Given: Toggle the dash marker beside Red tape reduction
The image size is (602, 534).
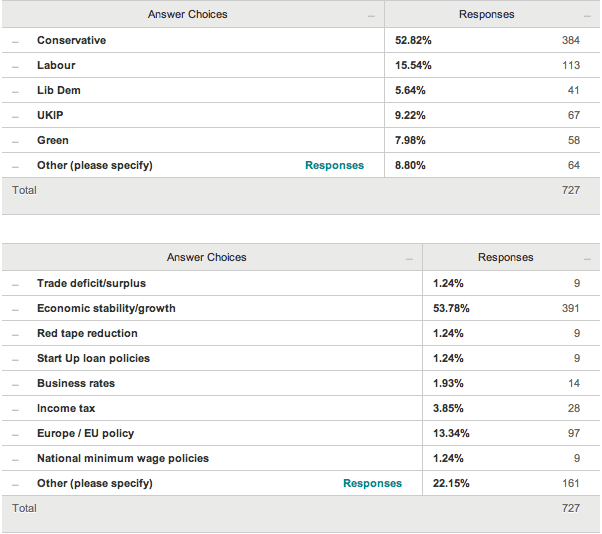Looking at the screenshot, I should click(x=16, y=334).
